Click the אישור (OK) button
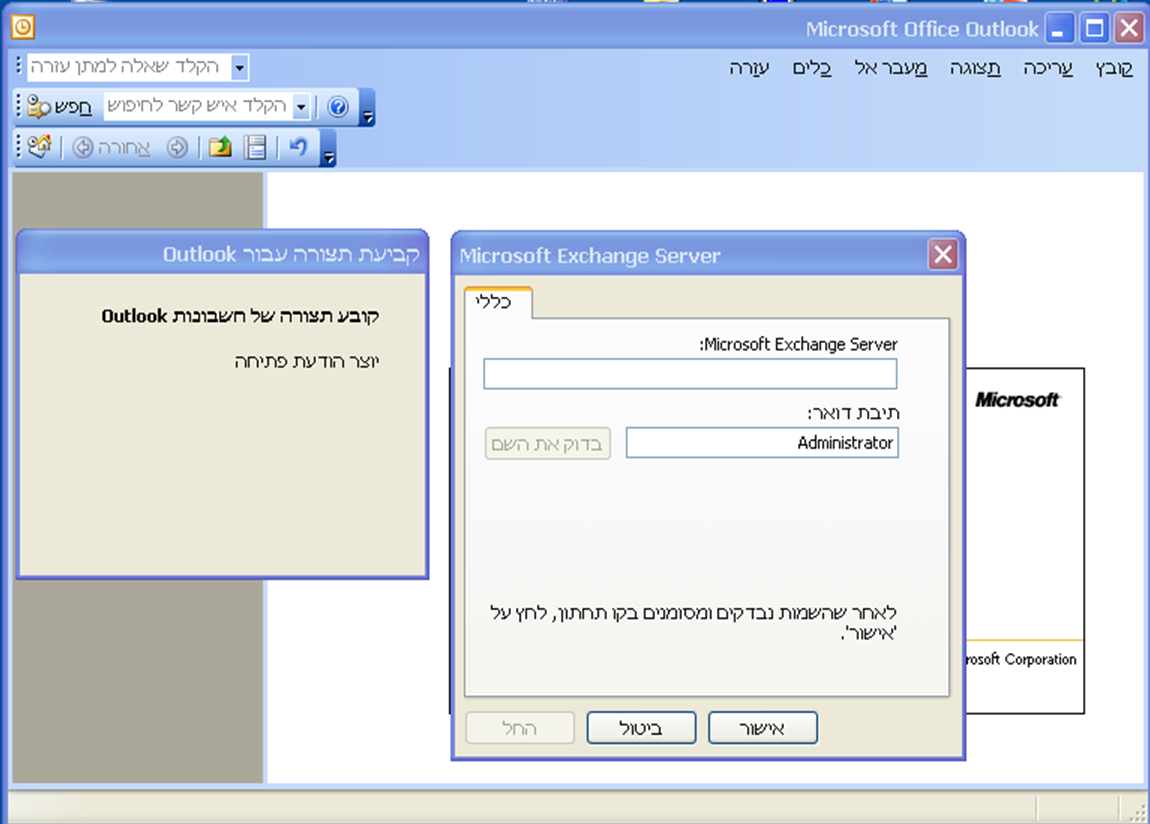Screen dimensions: 1150x824 coord(763,728)
